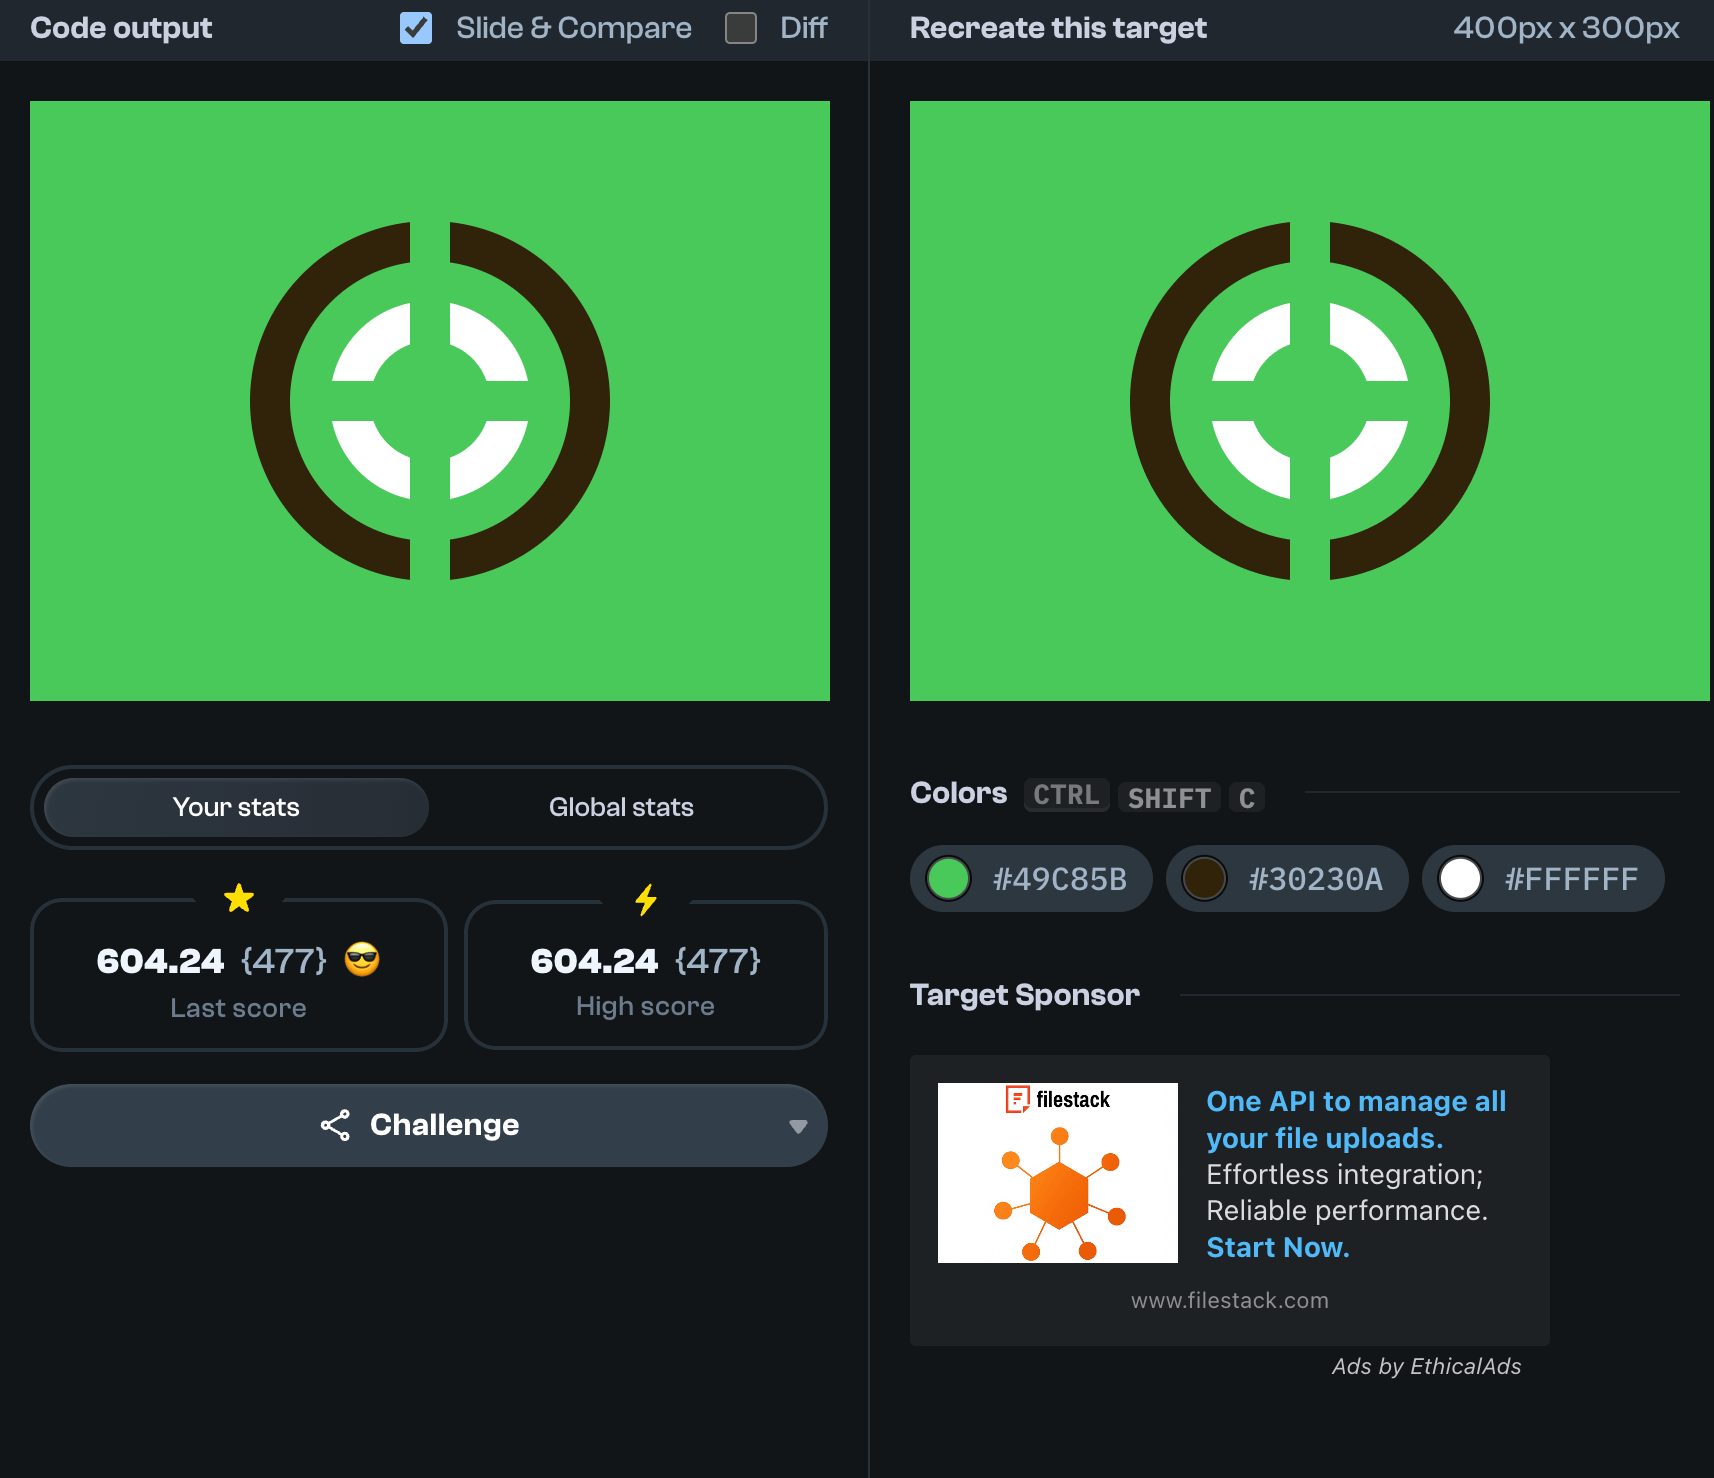Click the SHIFT key badge next to Colors
The height and width of the screenshot is (1478, 1714).
pos(1169,798)
